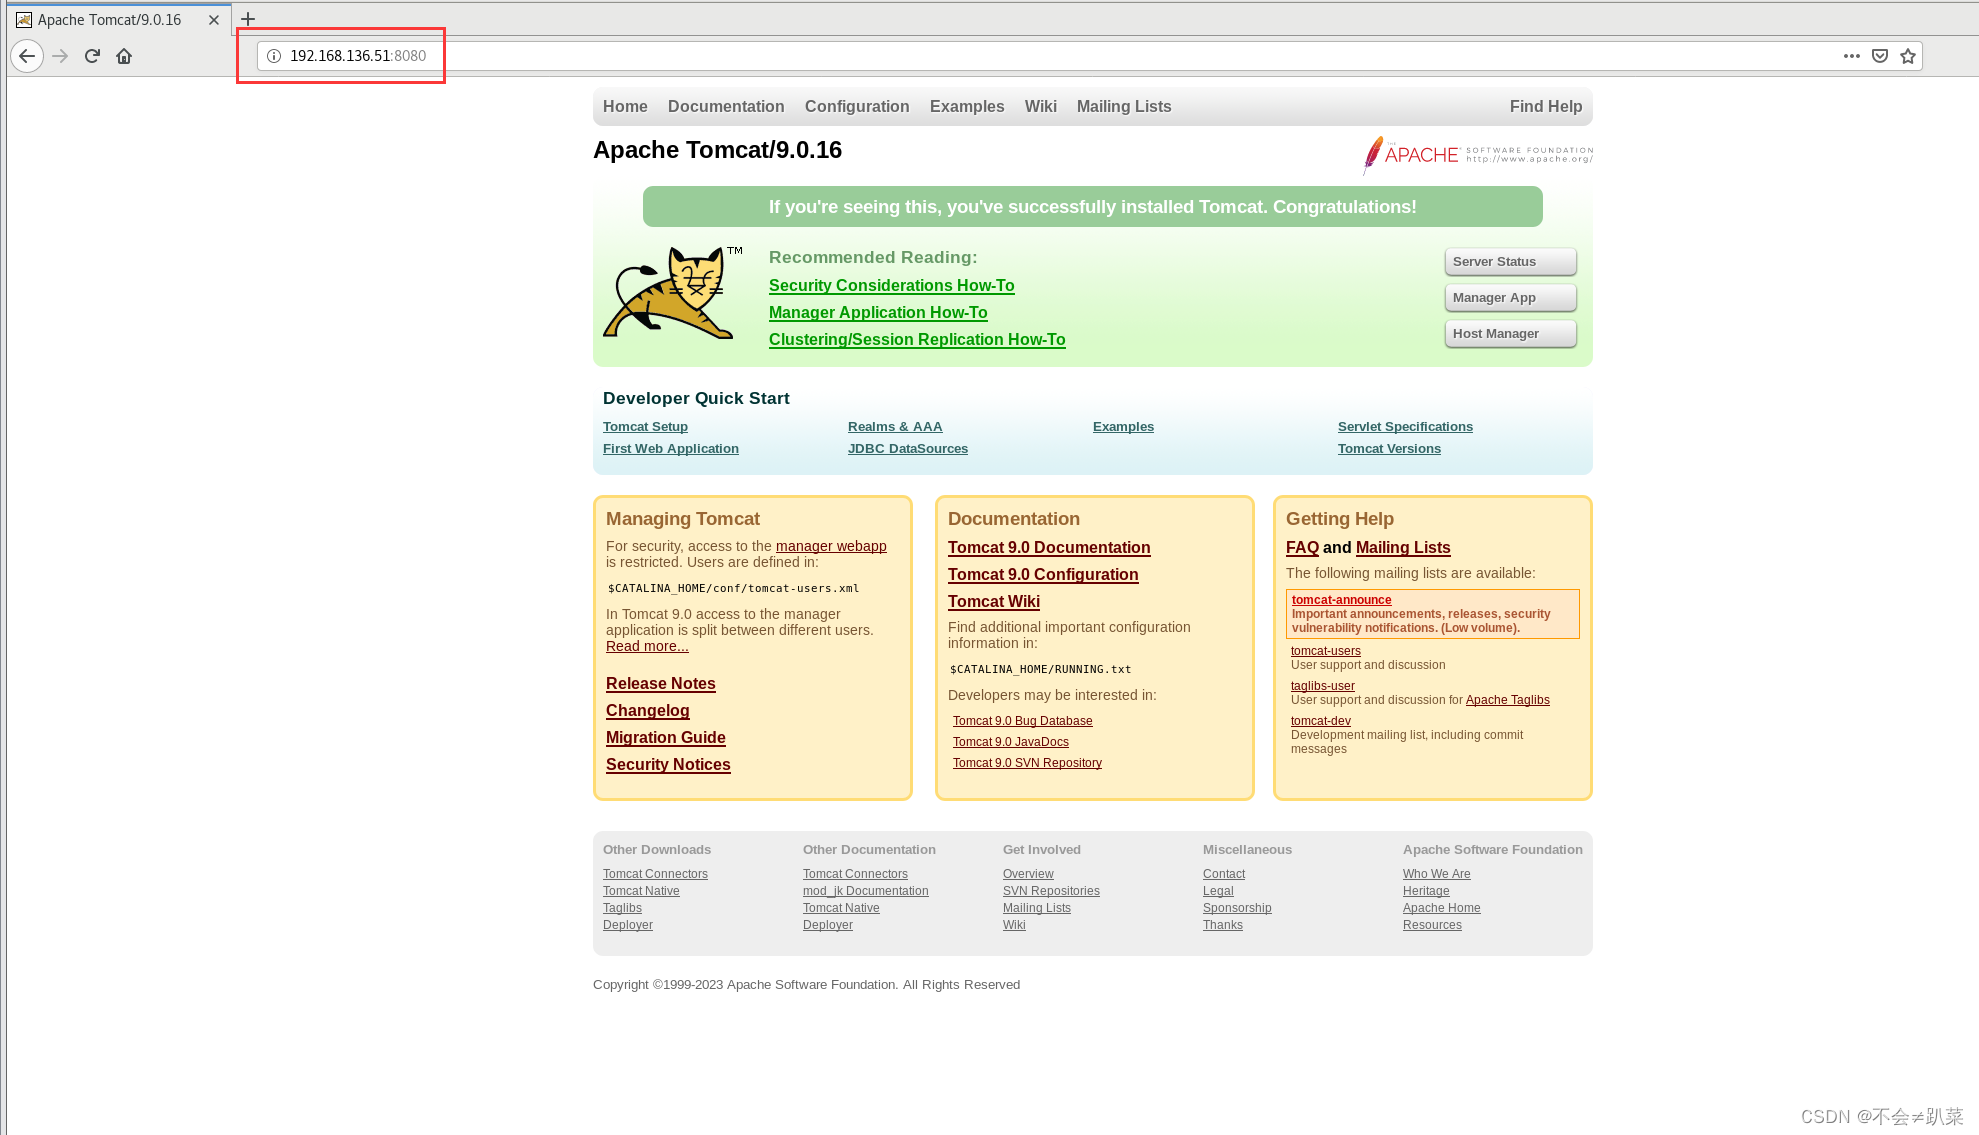Open Migration Guide link
Image resolution: width=1979 pixels, height=1135 pixels.
pos(666,738)
